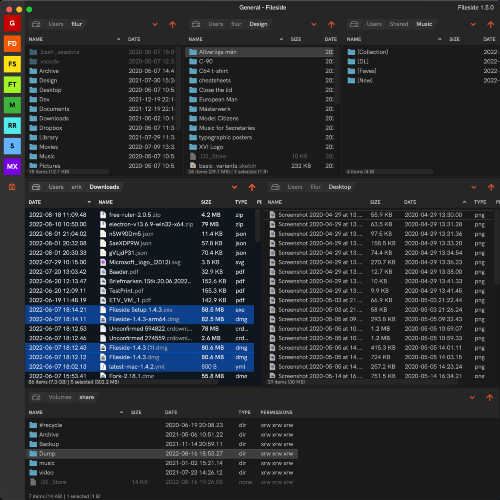
Task: Go up a folder from the Music pane
Action: click(491, 24)
